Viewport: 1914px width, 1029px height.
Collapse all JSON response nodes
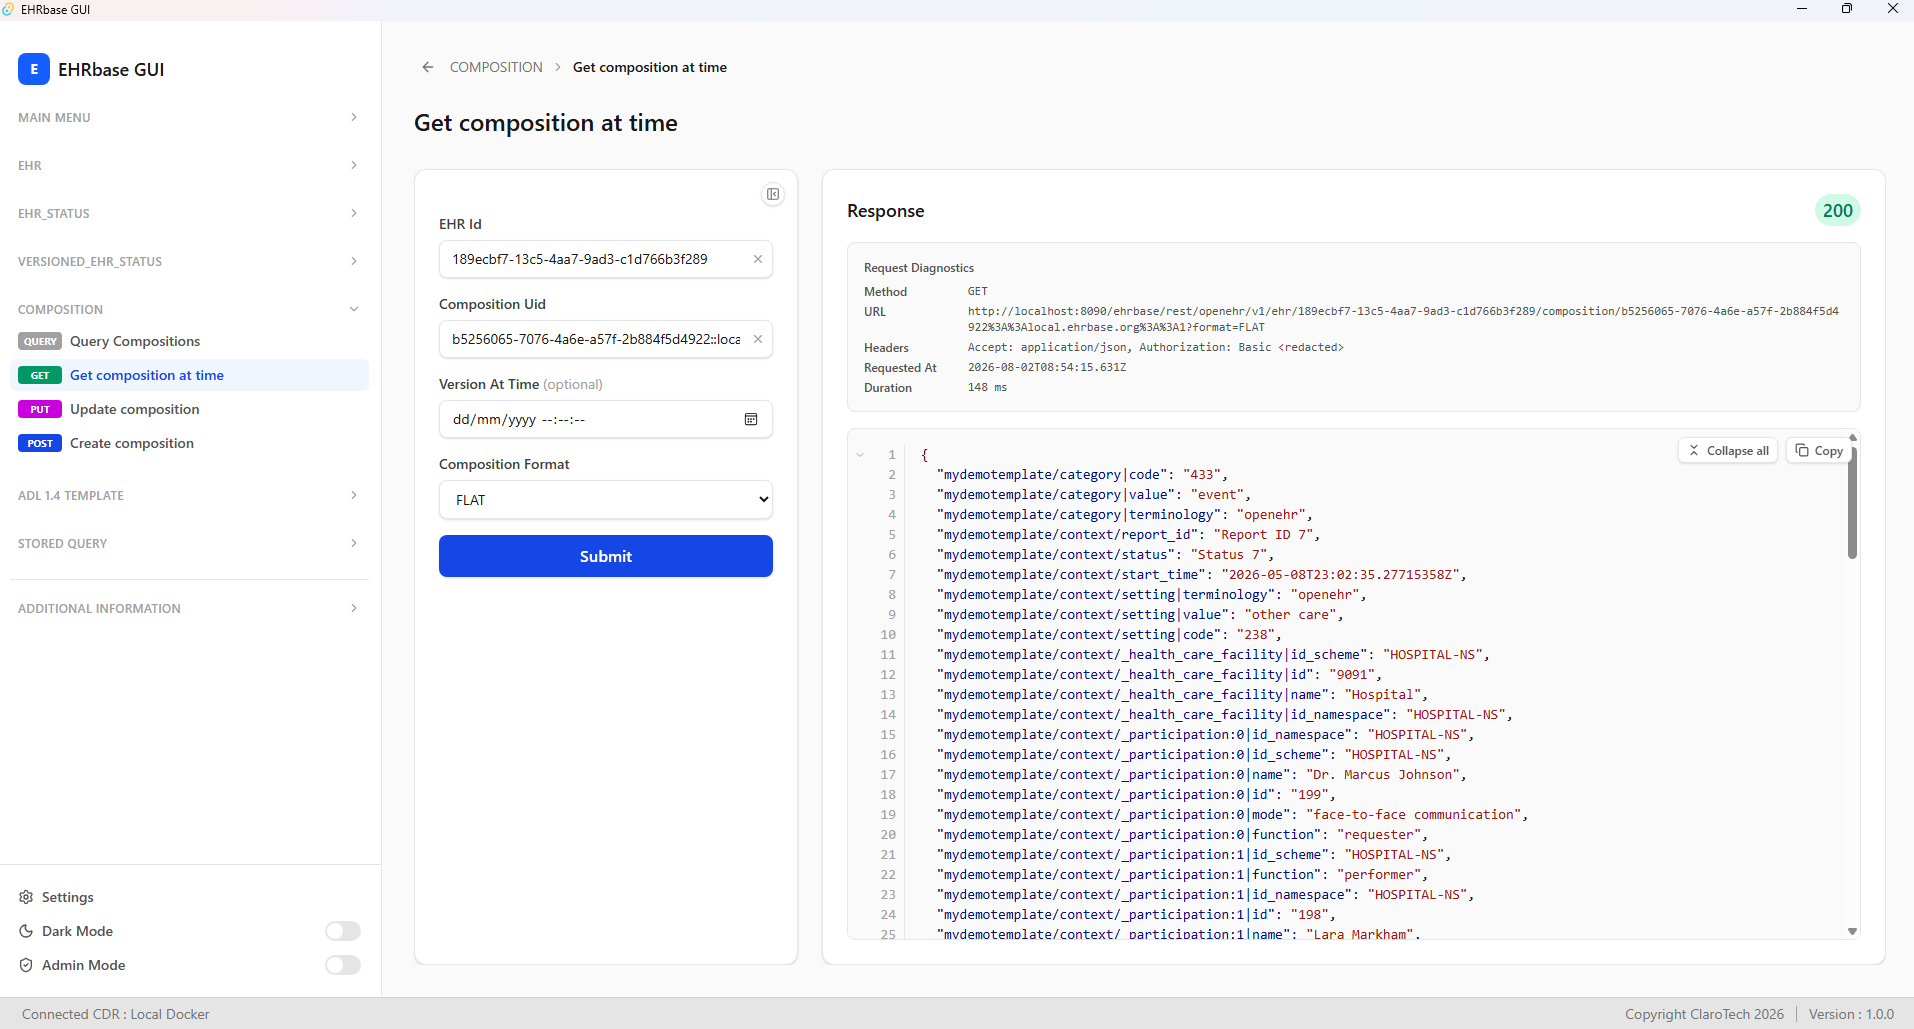point(1728,451)
